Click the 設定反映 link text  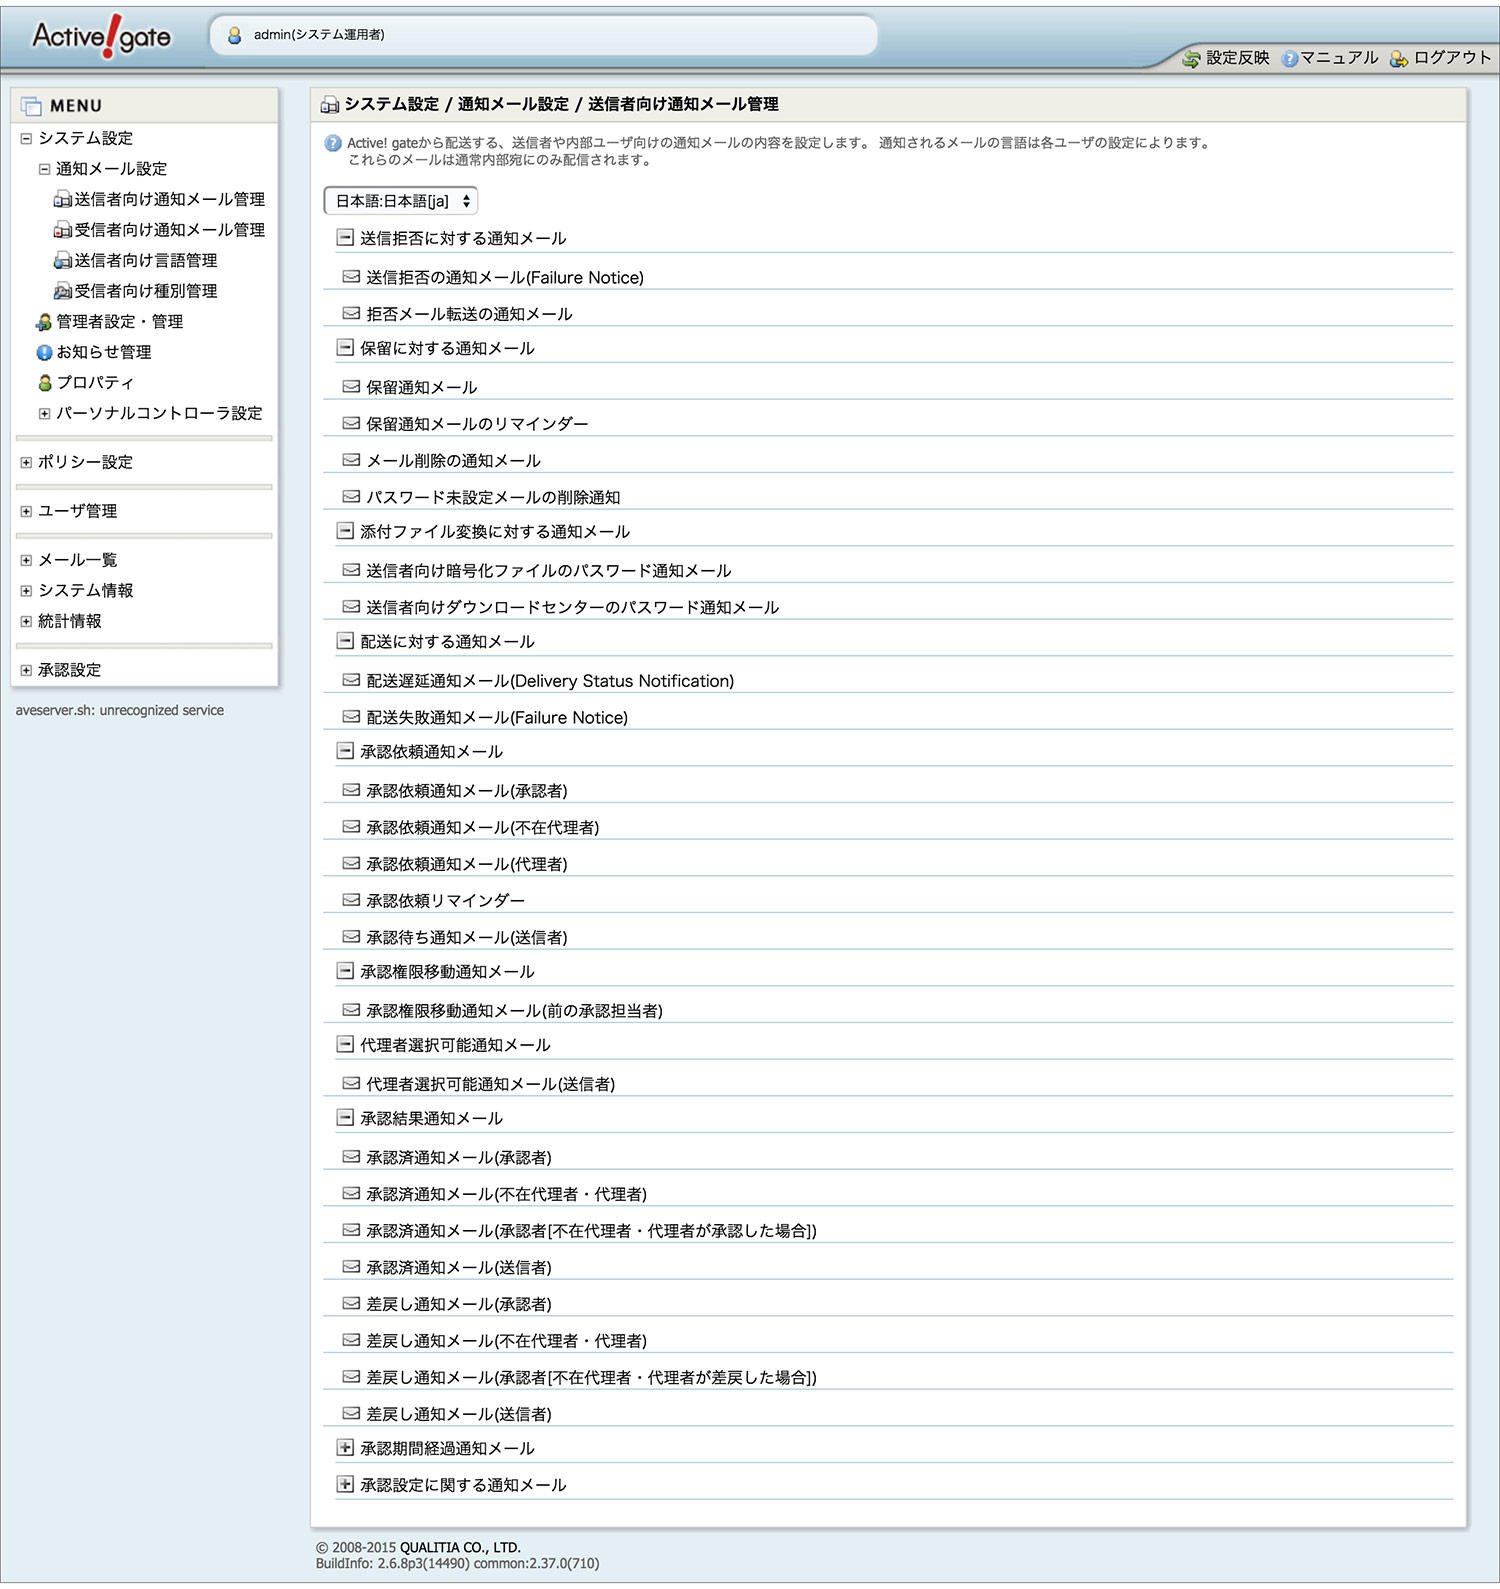(1237, 58)
